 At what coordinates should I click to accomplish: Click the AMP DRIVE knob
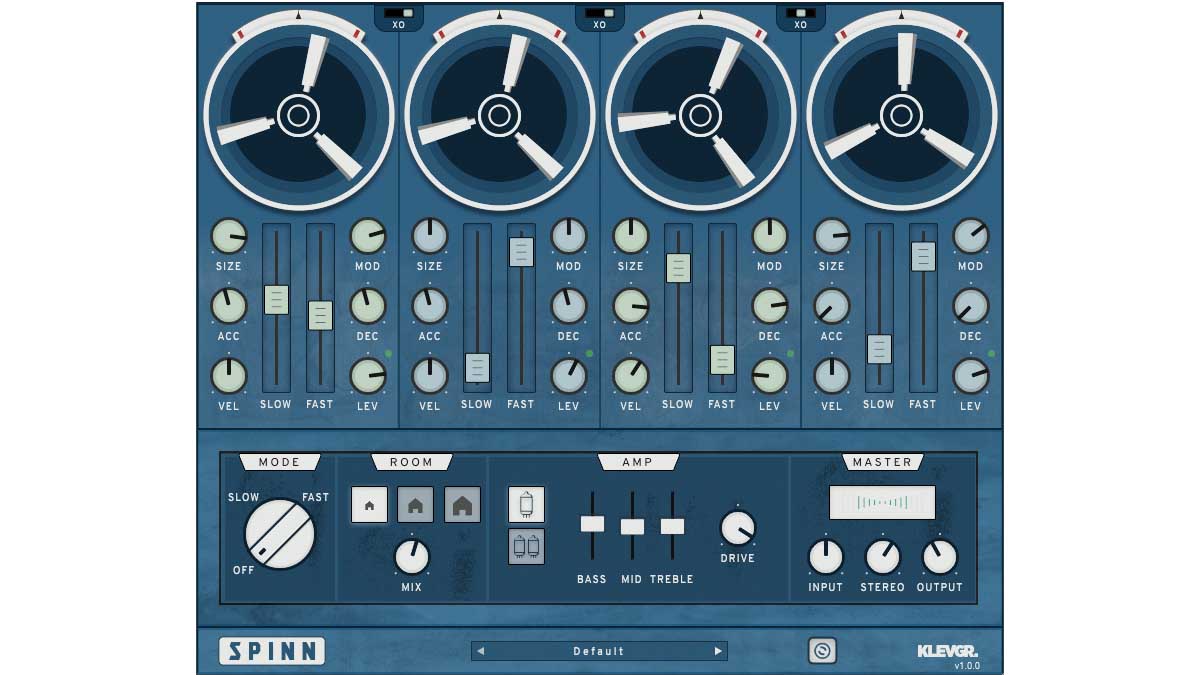pos(738,528)
